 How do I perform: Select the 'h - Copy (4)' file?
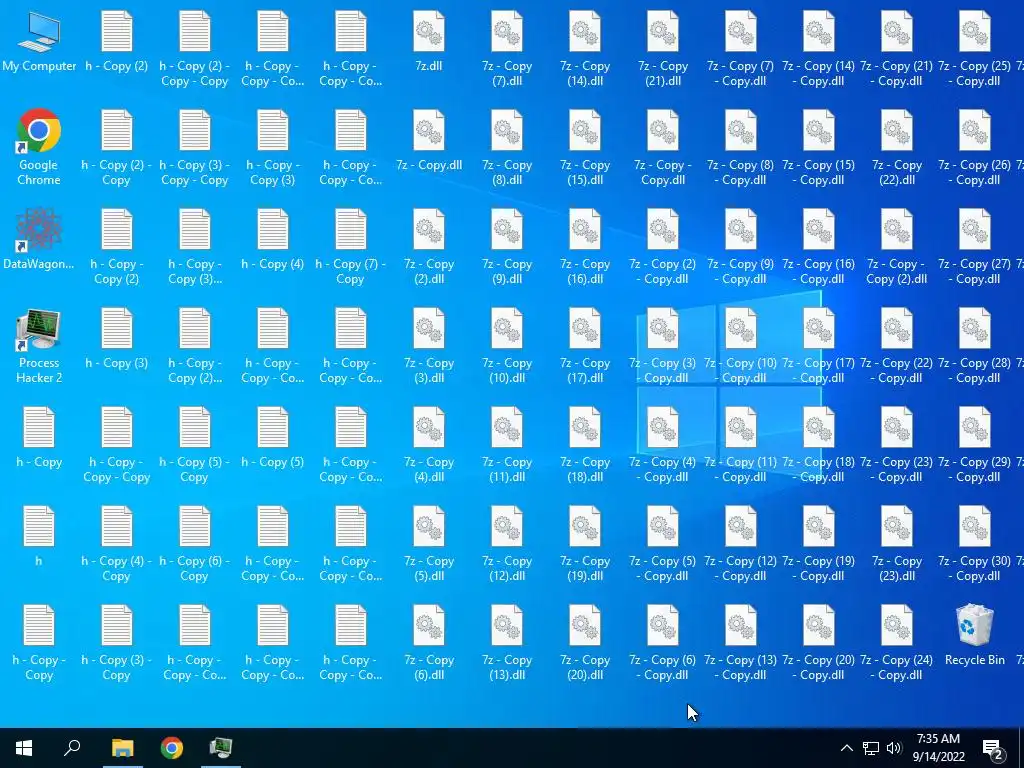coord(273,239)
